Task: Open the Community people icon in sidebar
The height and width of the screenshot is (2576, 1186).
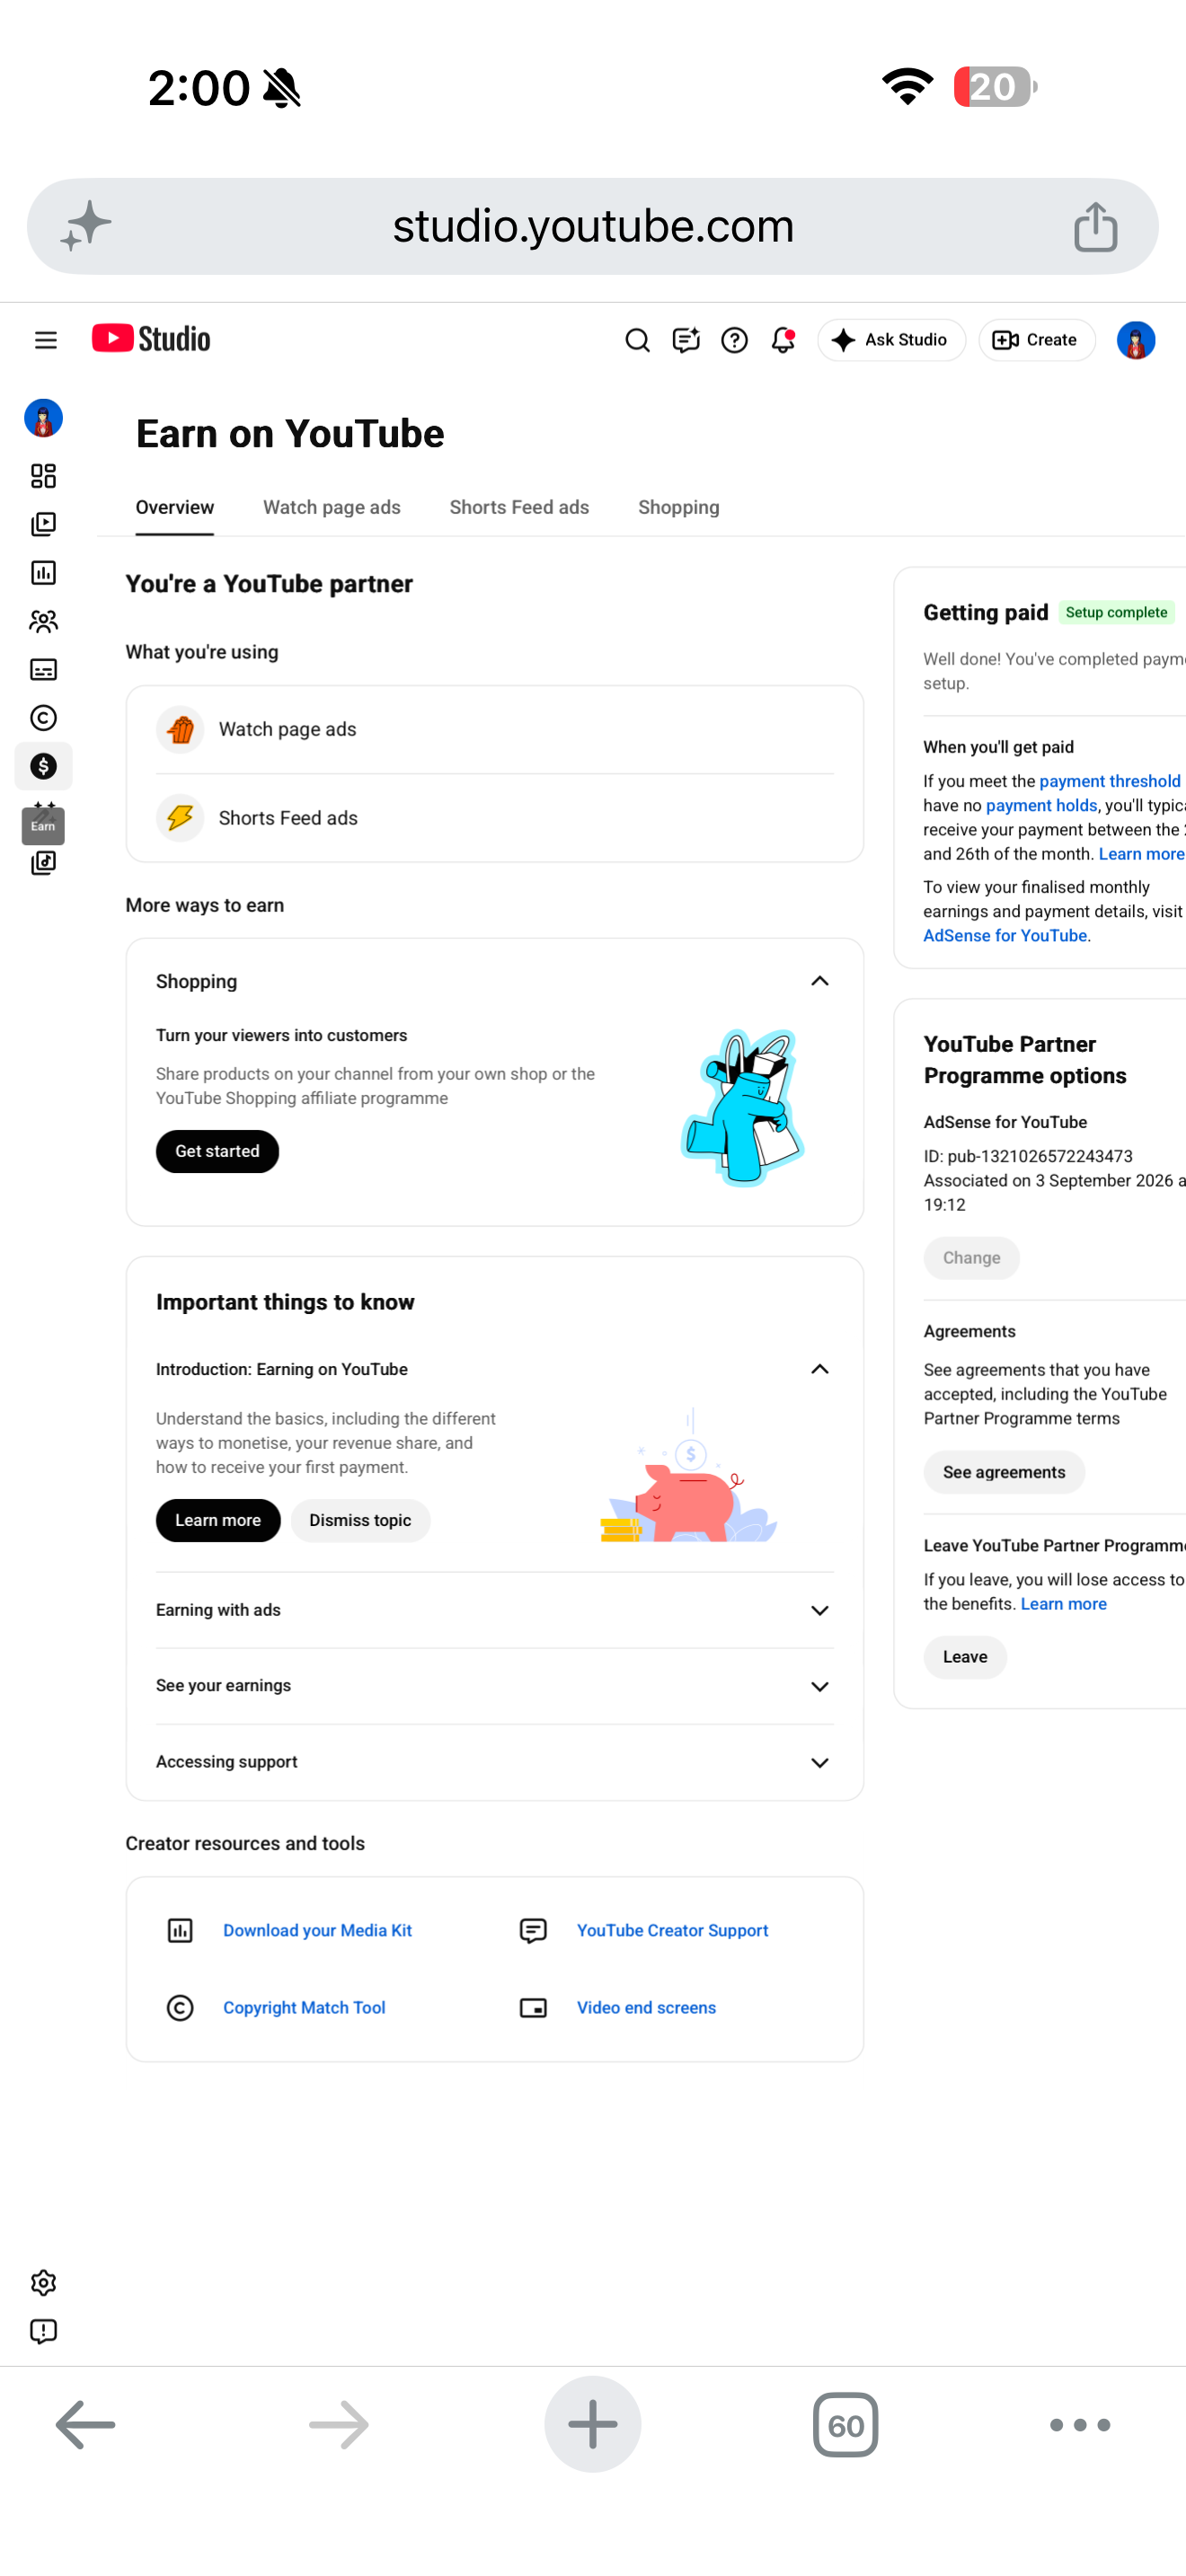Action: (x=43, y=621)
